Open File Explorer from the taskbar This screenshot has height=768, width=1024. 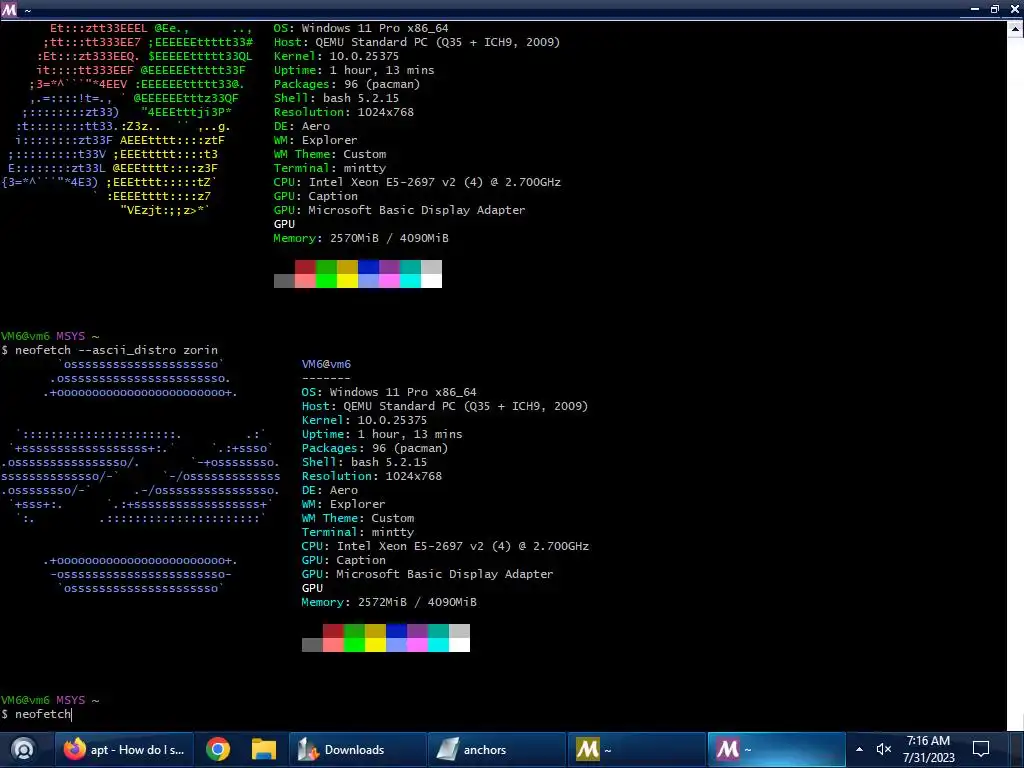point(264,750)
